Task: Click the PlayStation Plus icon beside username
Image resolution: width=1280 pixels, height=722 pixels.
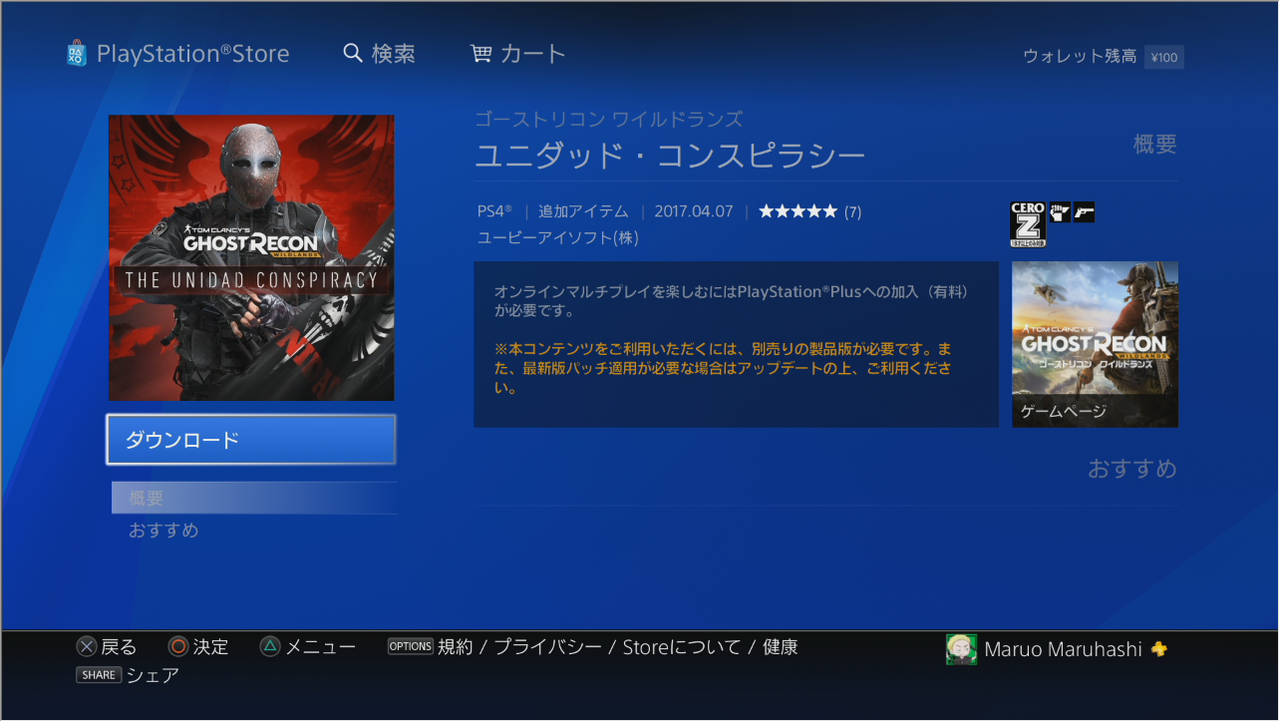Action: [x=1159, y=649]
